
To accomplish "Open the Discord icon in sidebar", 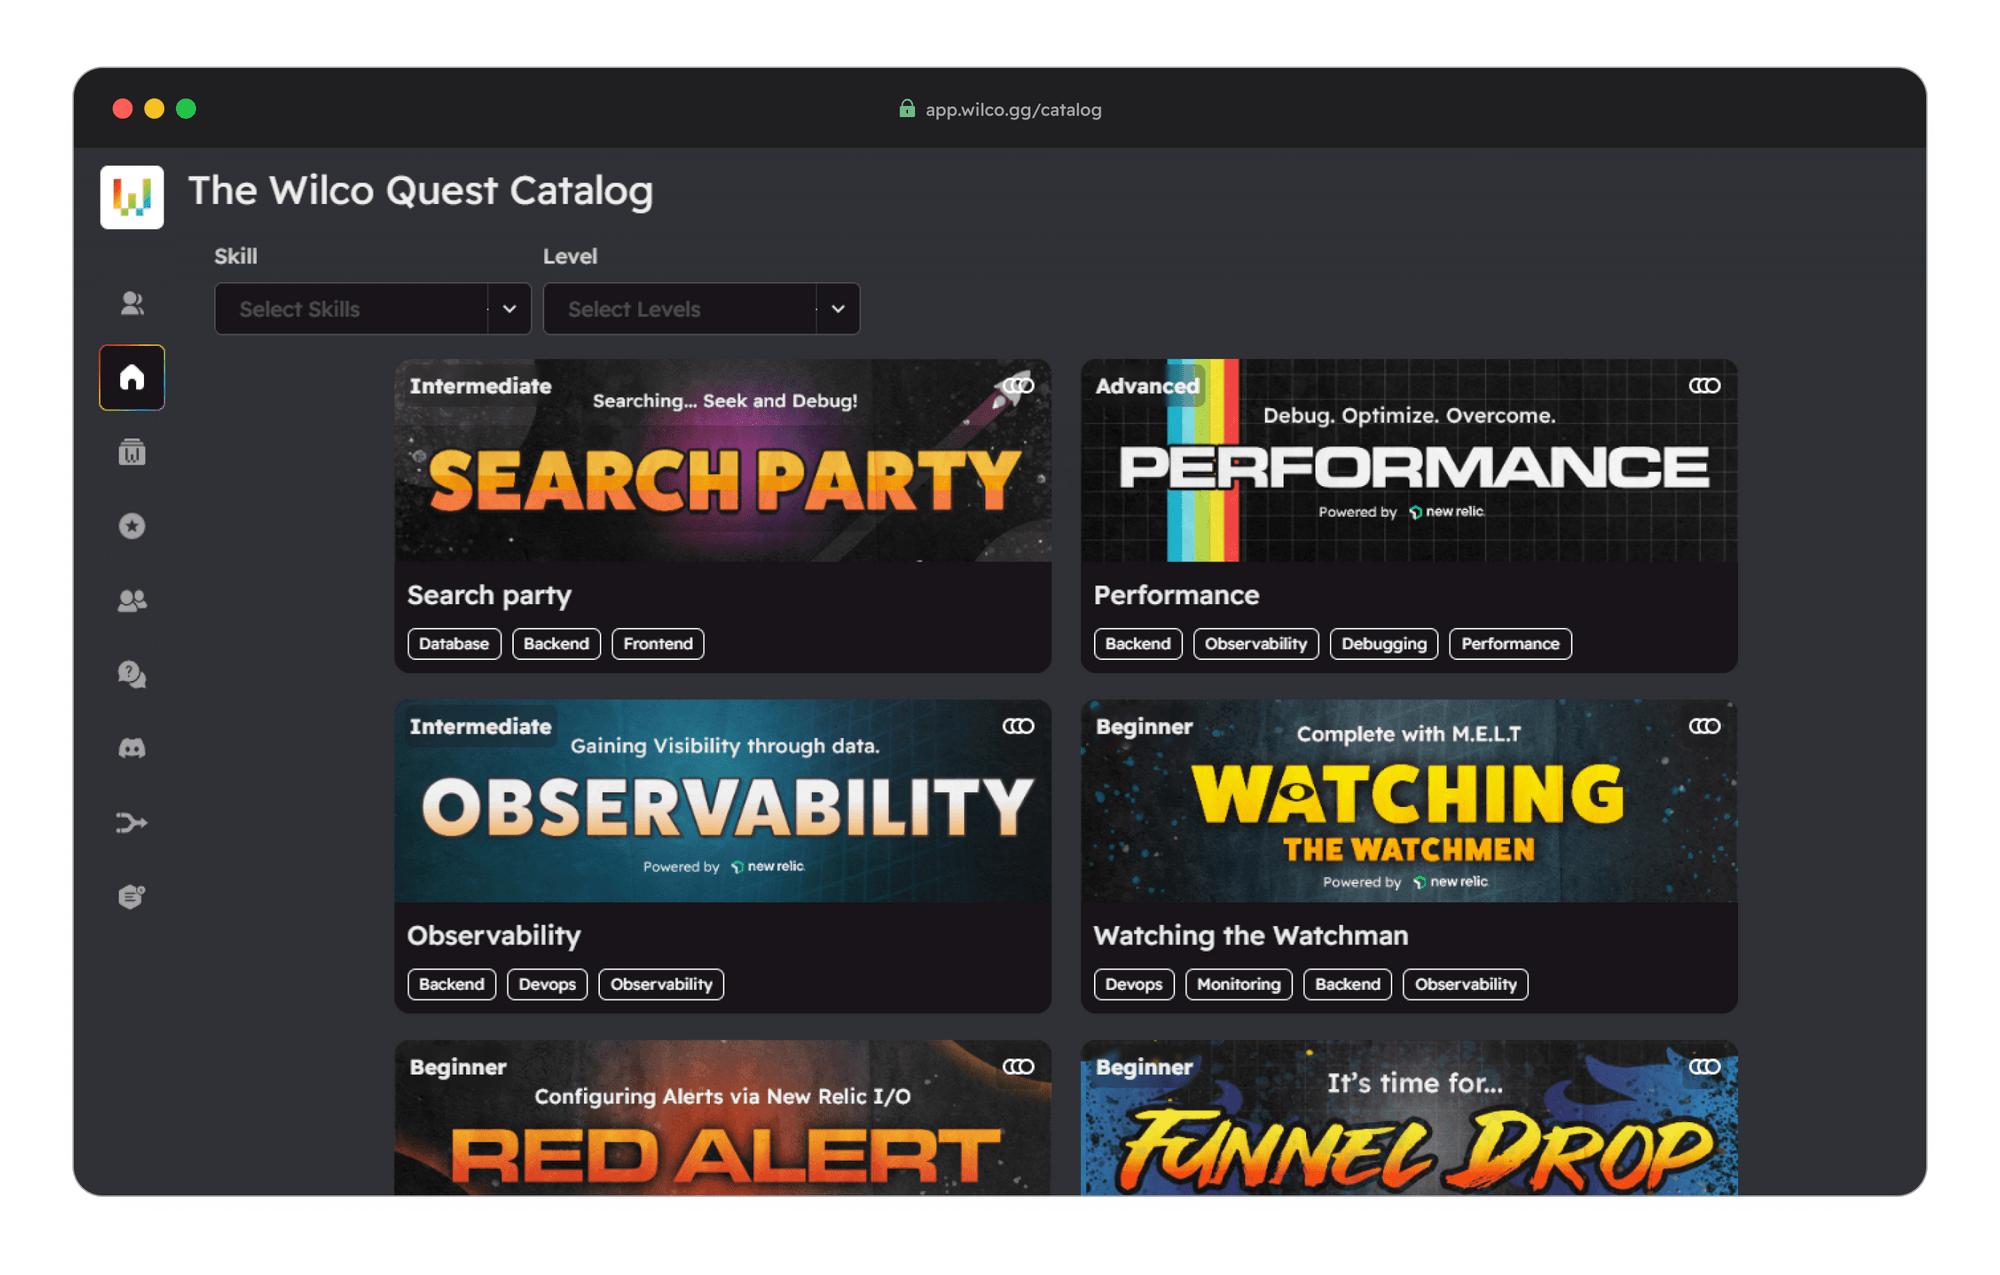I will (132, 748).
